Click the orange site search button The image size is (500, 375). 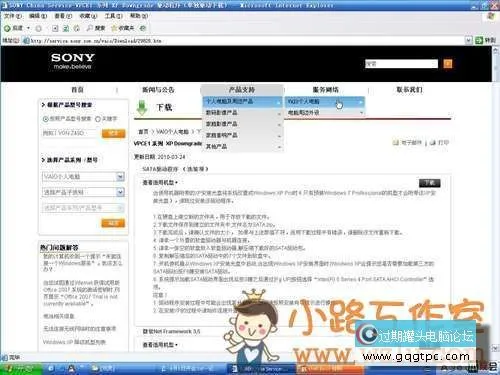pyautogui.click(x=448, y=64)
